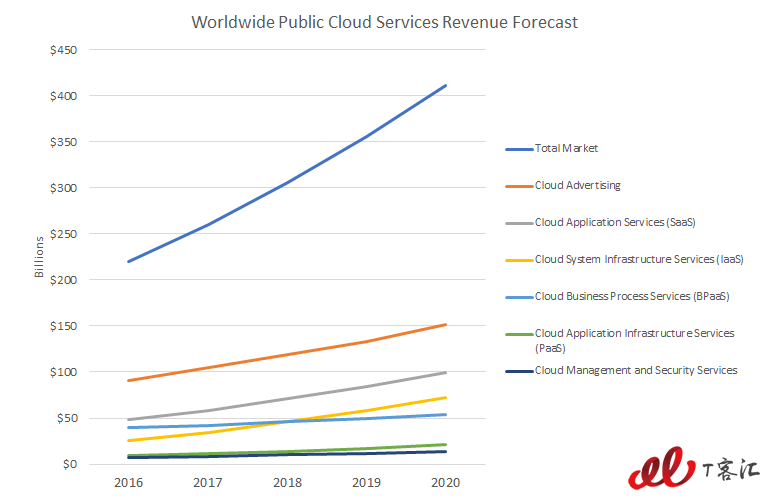Click the Total Market line's 2020 endpoint
This screenshot has height=500, width=770.
445,86
